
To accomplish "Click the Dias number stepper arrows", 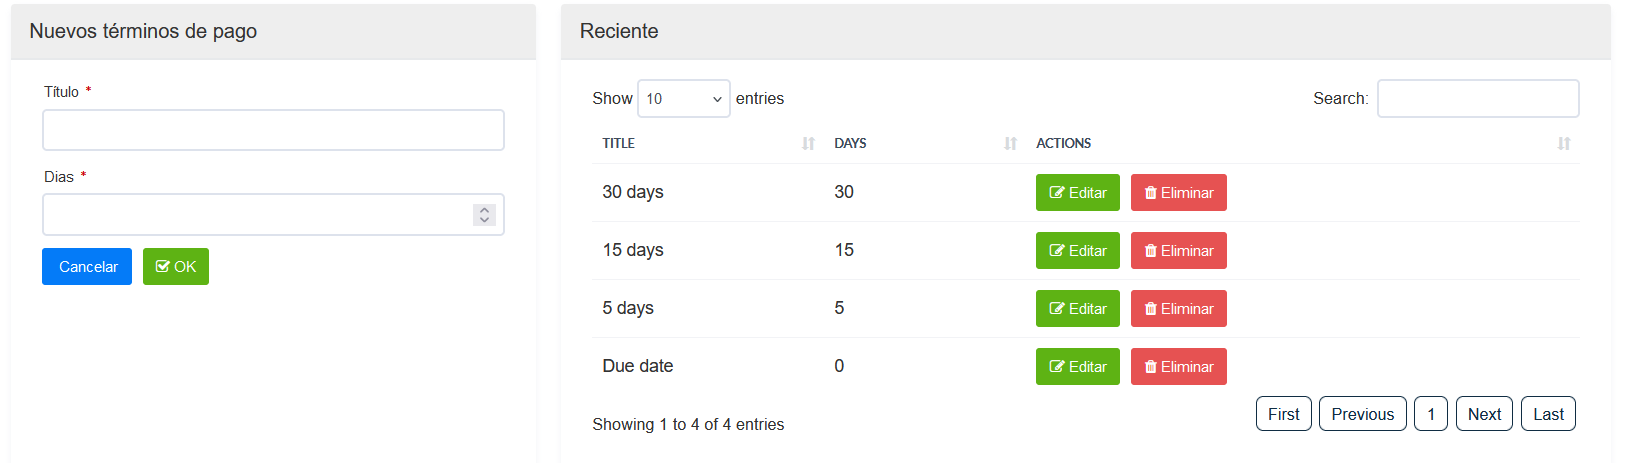I will pos(484,215).
